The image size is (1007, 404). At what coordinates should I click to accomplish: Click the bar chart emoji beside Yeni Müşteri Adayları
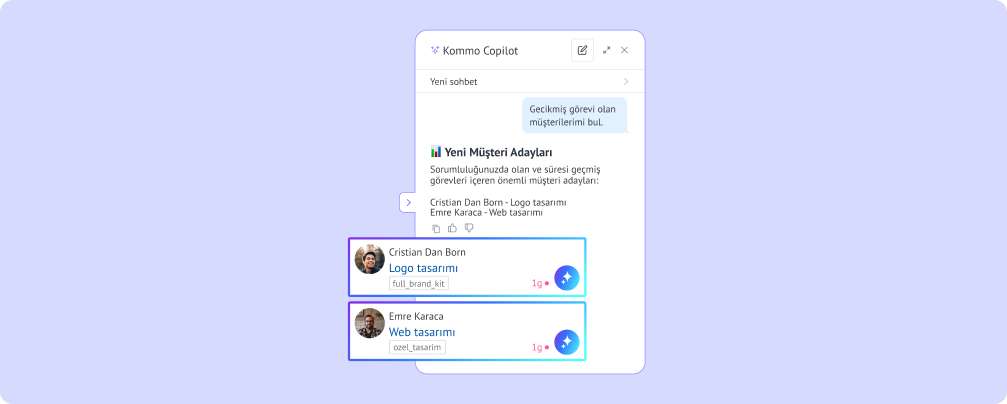435,152
